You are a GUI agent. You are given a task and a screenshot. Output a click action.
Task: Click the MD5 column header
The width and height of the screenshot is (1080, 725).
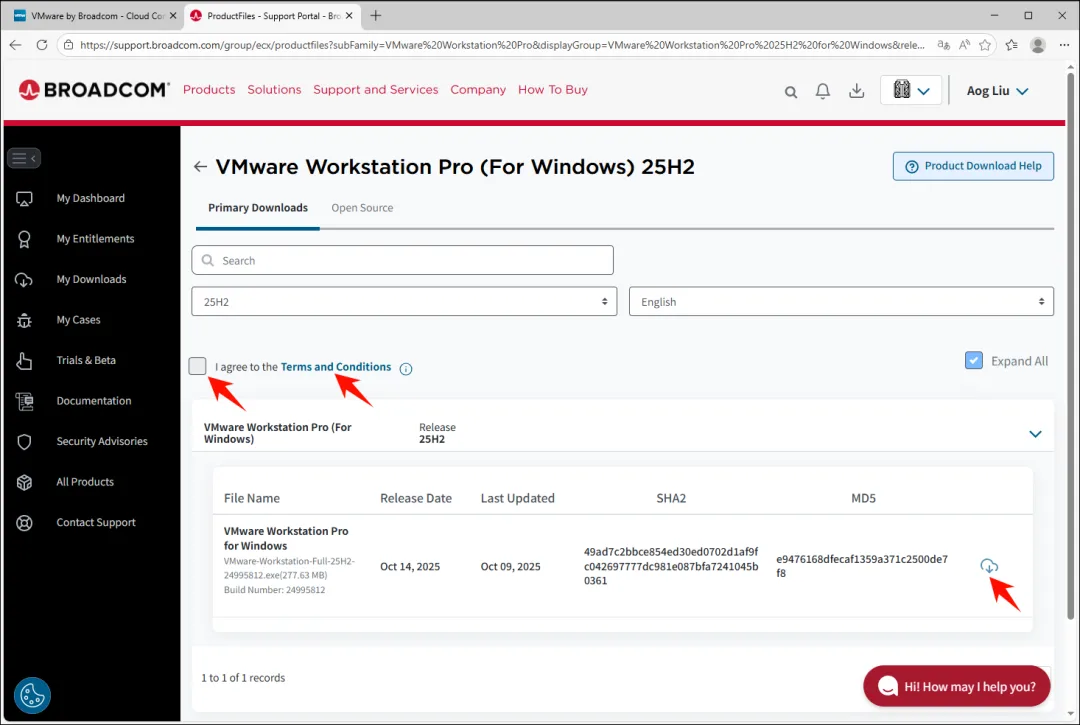[x=863, y=498]
